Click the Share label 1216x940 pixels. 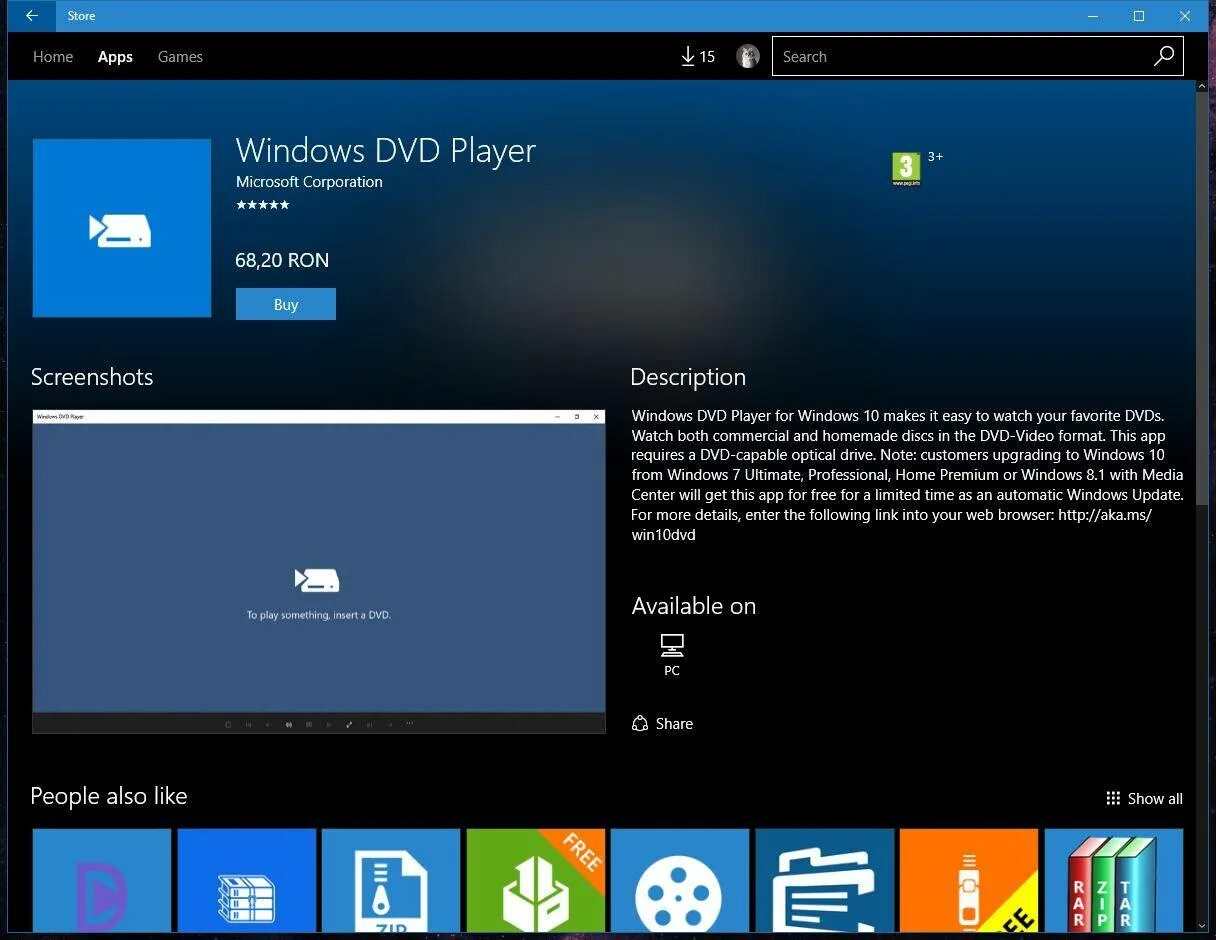[x=674, y=723]
